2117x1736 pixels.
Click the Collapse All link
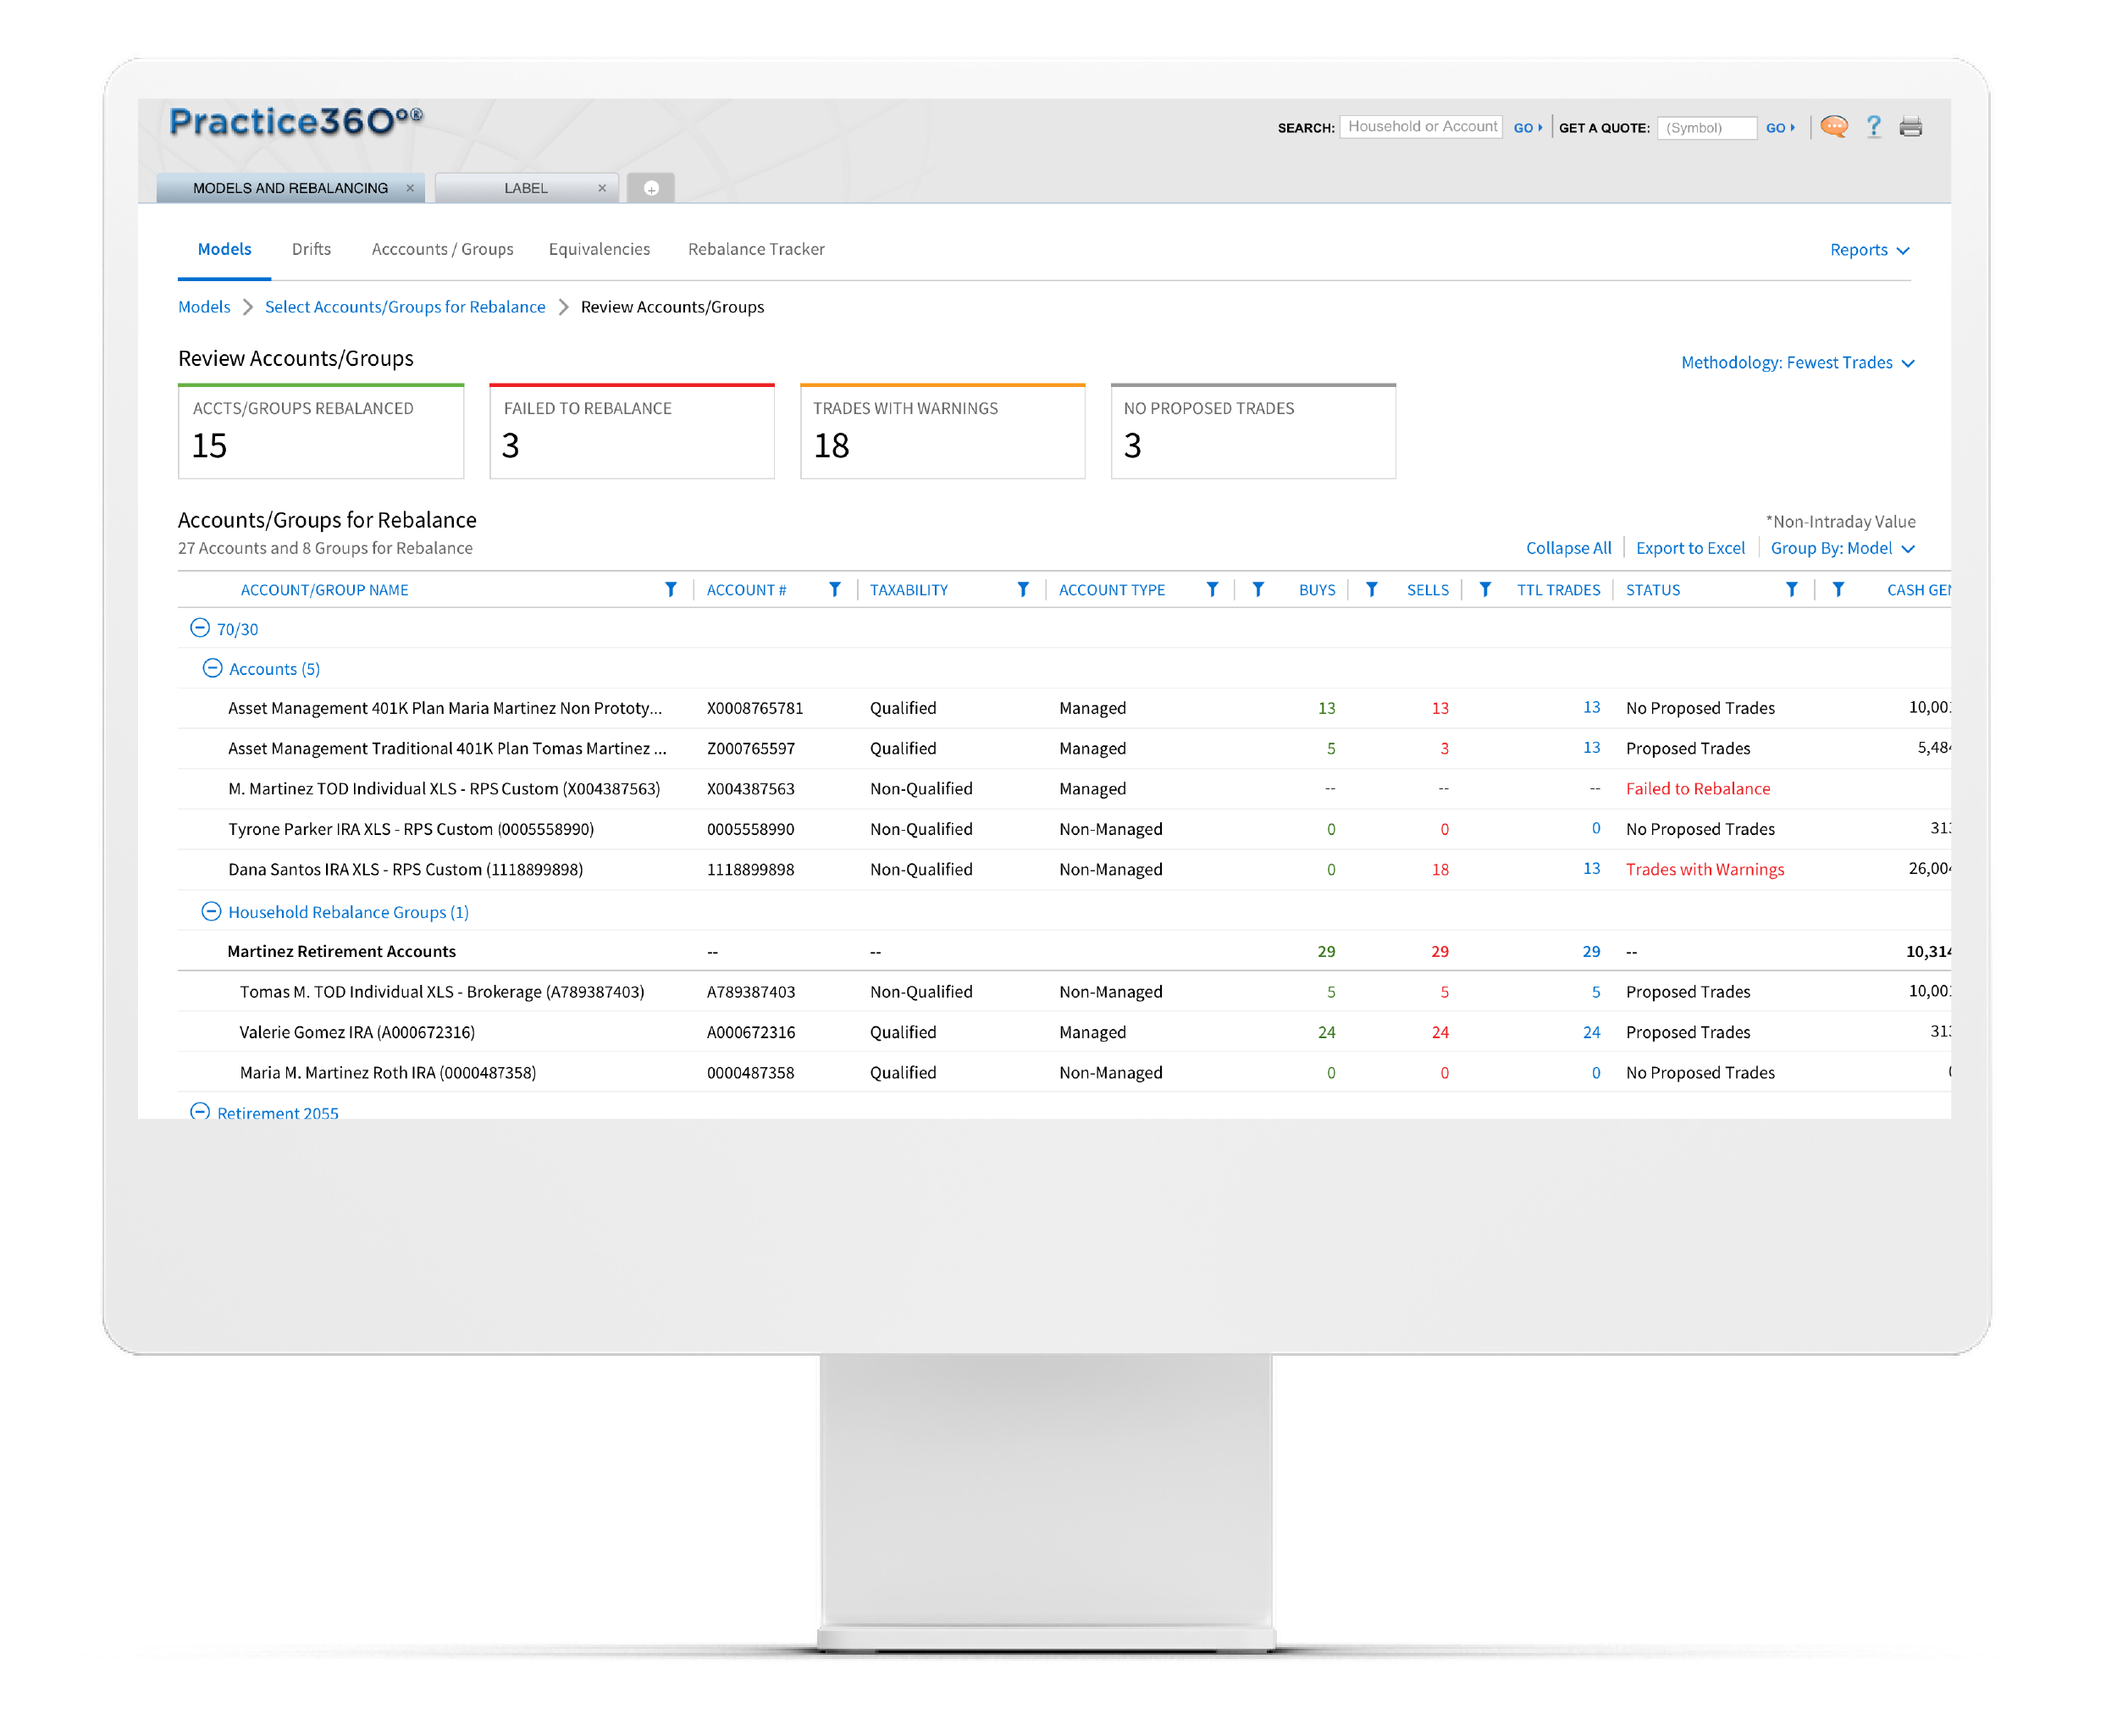click(x=1568, y=548)
